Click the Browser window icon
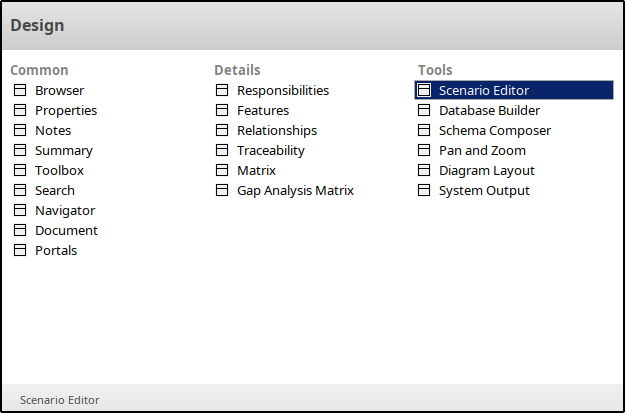This screenshot has width=625, height=413. click(20, 90)
